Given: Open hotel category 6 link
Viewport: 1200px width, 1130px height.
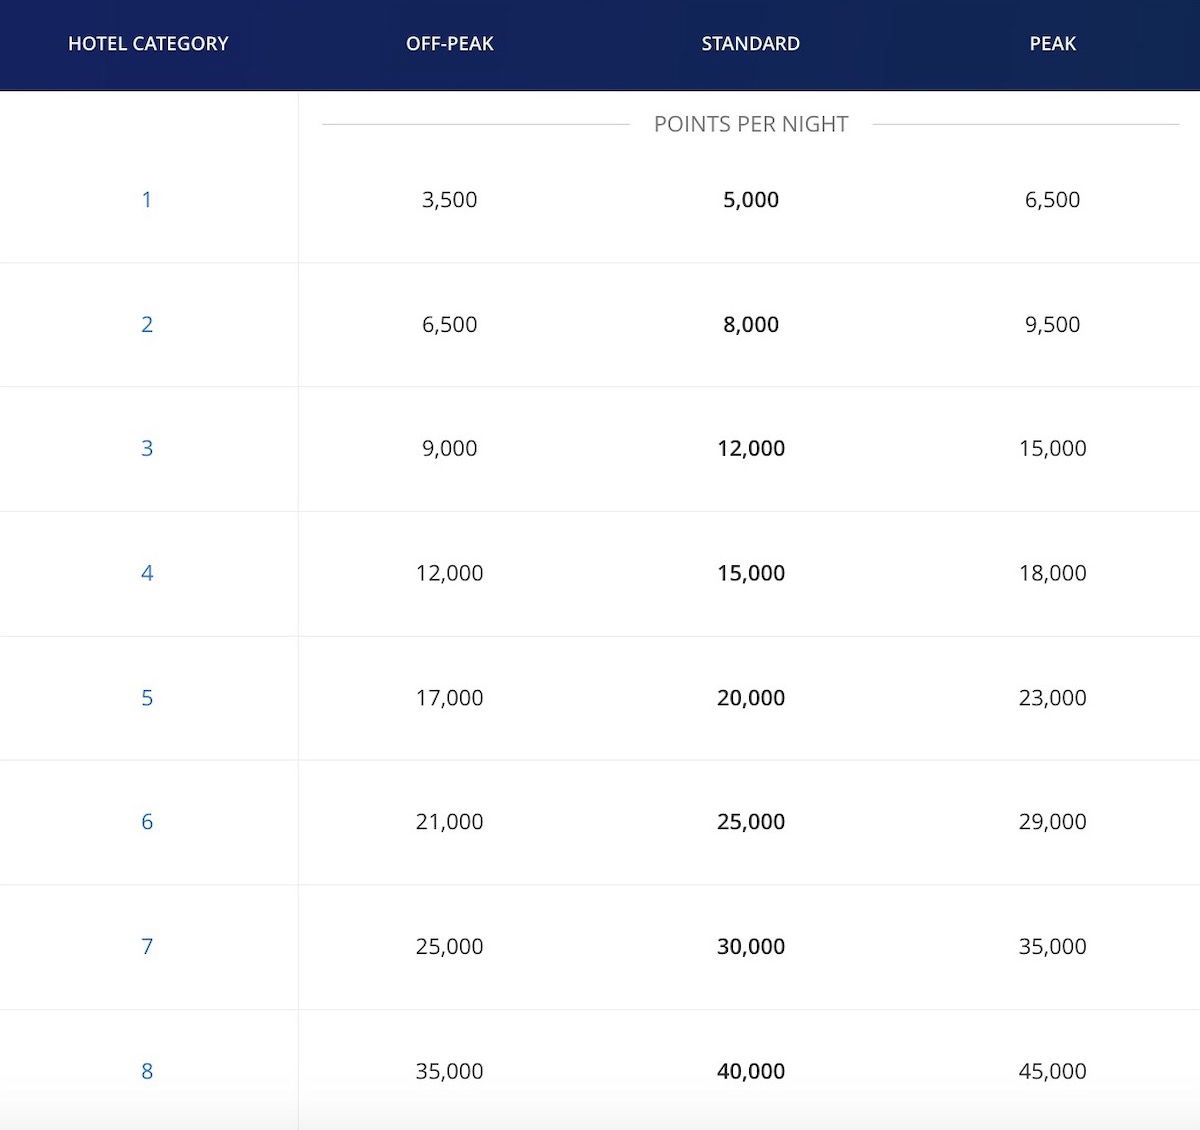Looking at the screenshot, I should 147,822.
